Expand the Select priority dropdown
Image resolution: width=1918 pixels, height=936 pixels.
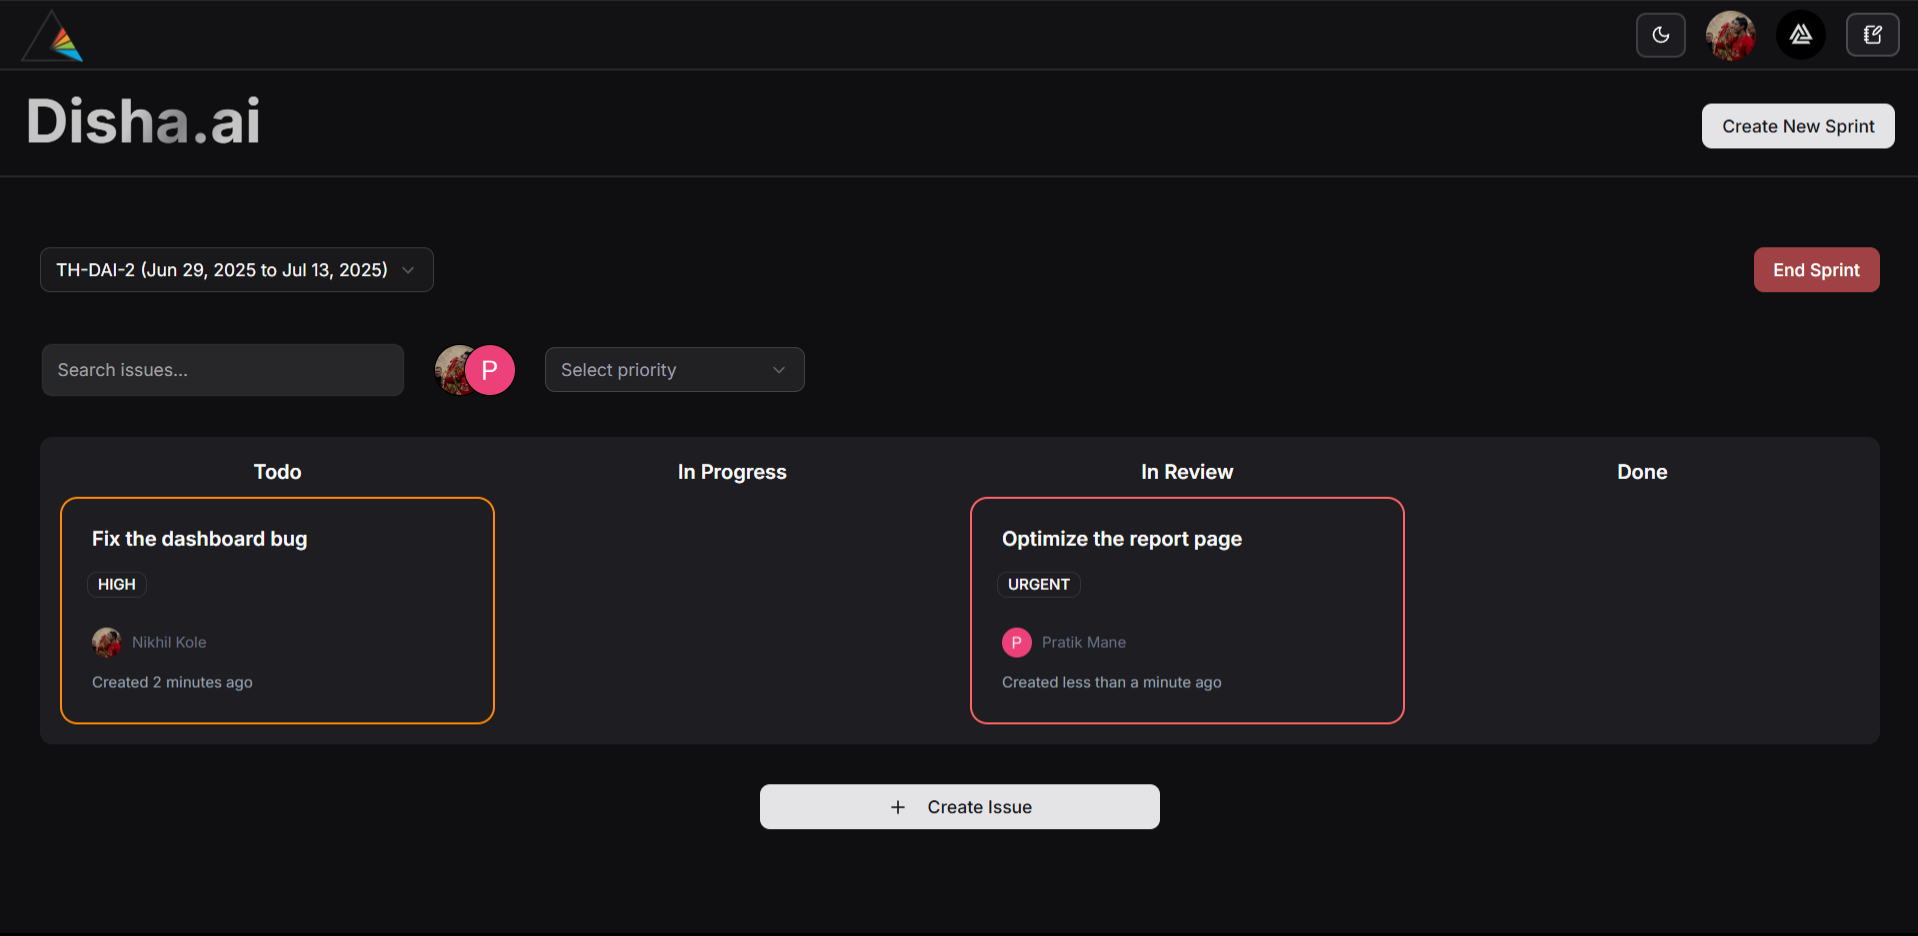[x=674, y=370]
